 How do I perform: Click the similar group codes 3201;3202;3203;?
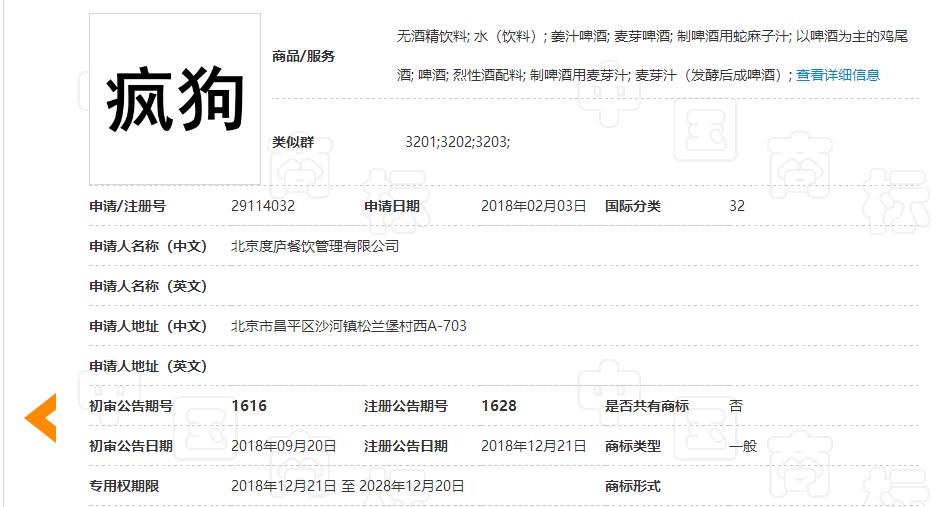pyautogui.click(x=457, y=142)
